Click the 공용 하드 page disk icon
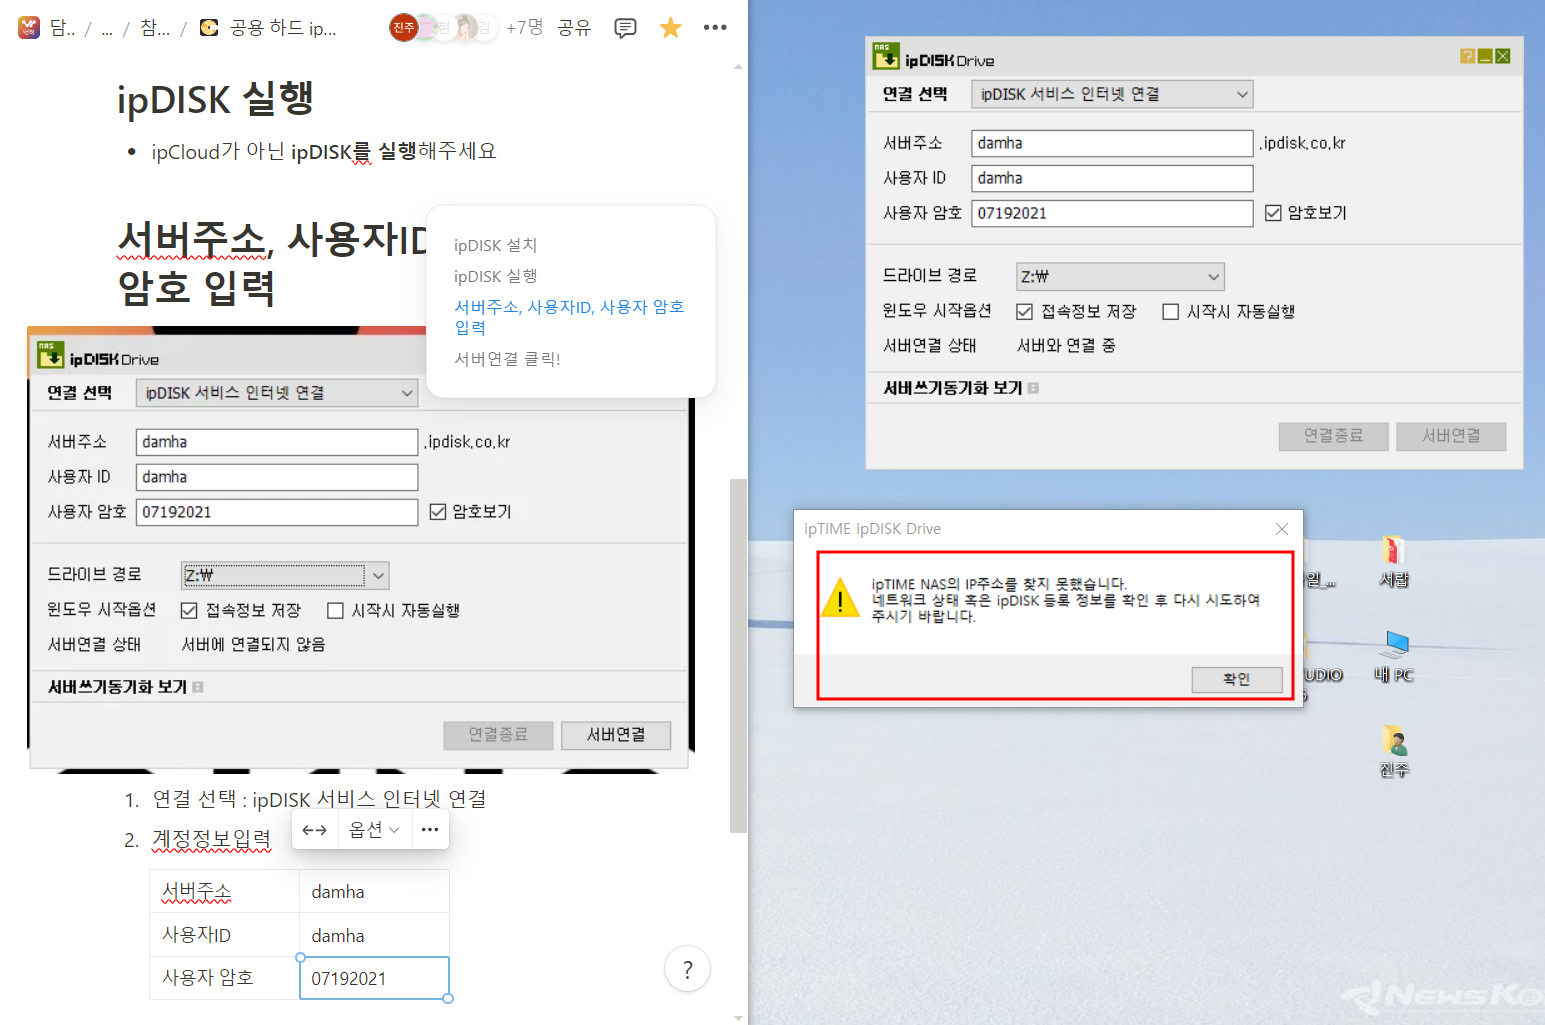 [209, 27]
